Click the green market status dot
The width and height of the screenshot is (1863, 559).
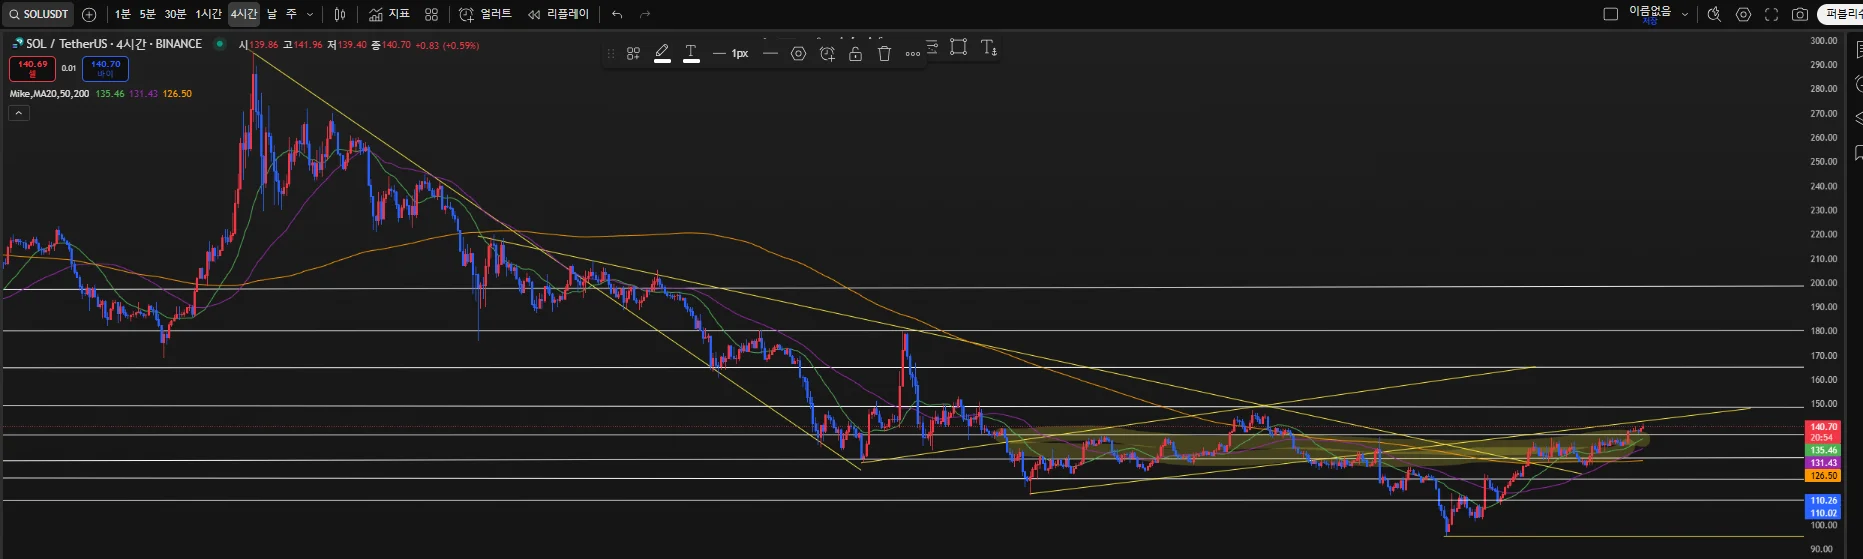(219, 44)
